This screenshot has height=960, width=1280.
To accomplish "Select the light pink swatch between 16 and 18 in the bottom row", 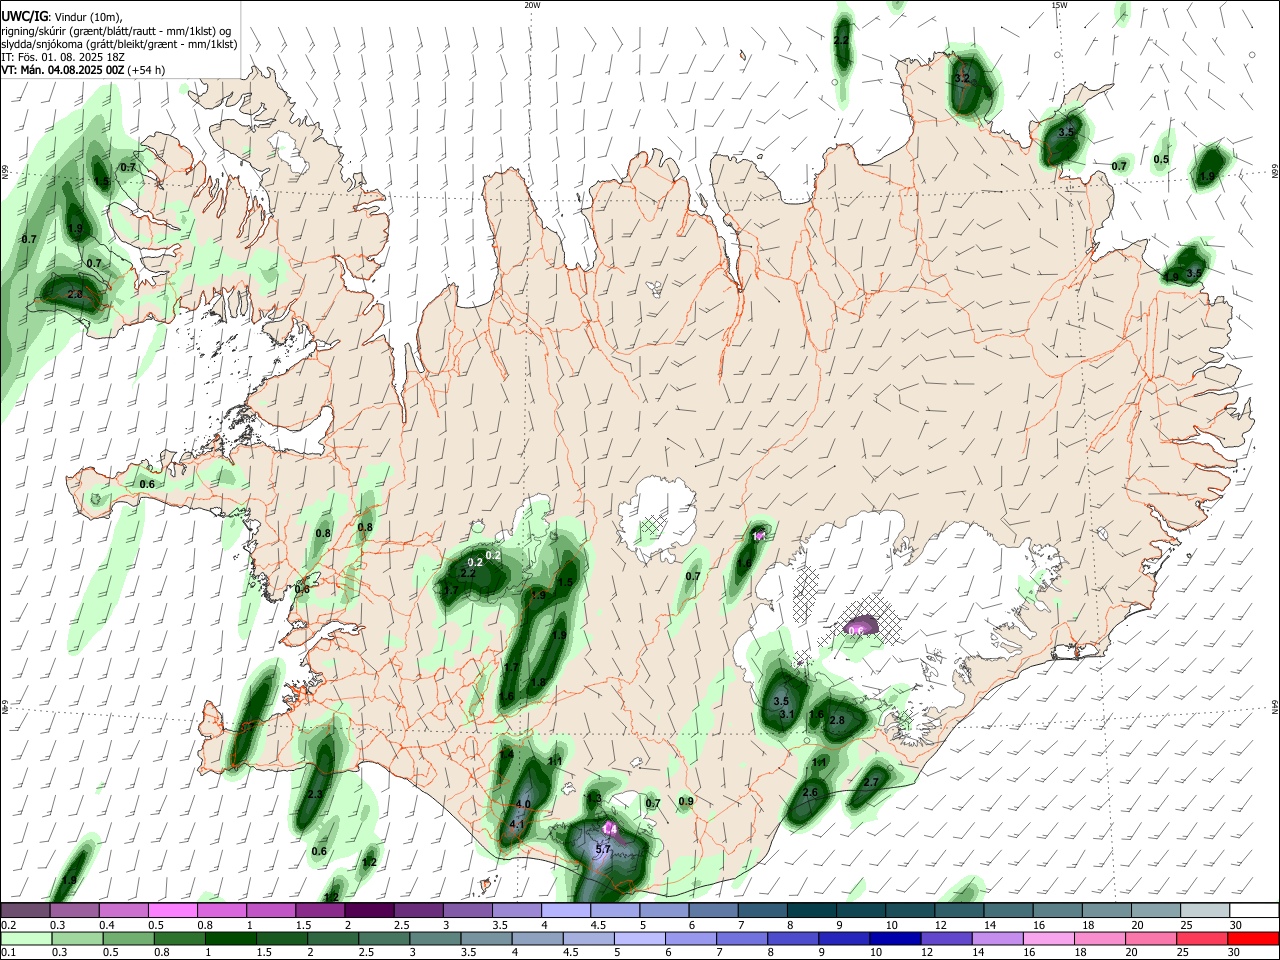I will click(1047, 939).
